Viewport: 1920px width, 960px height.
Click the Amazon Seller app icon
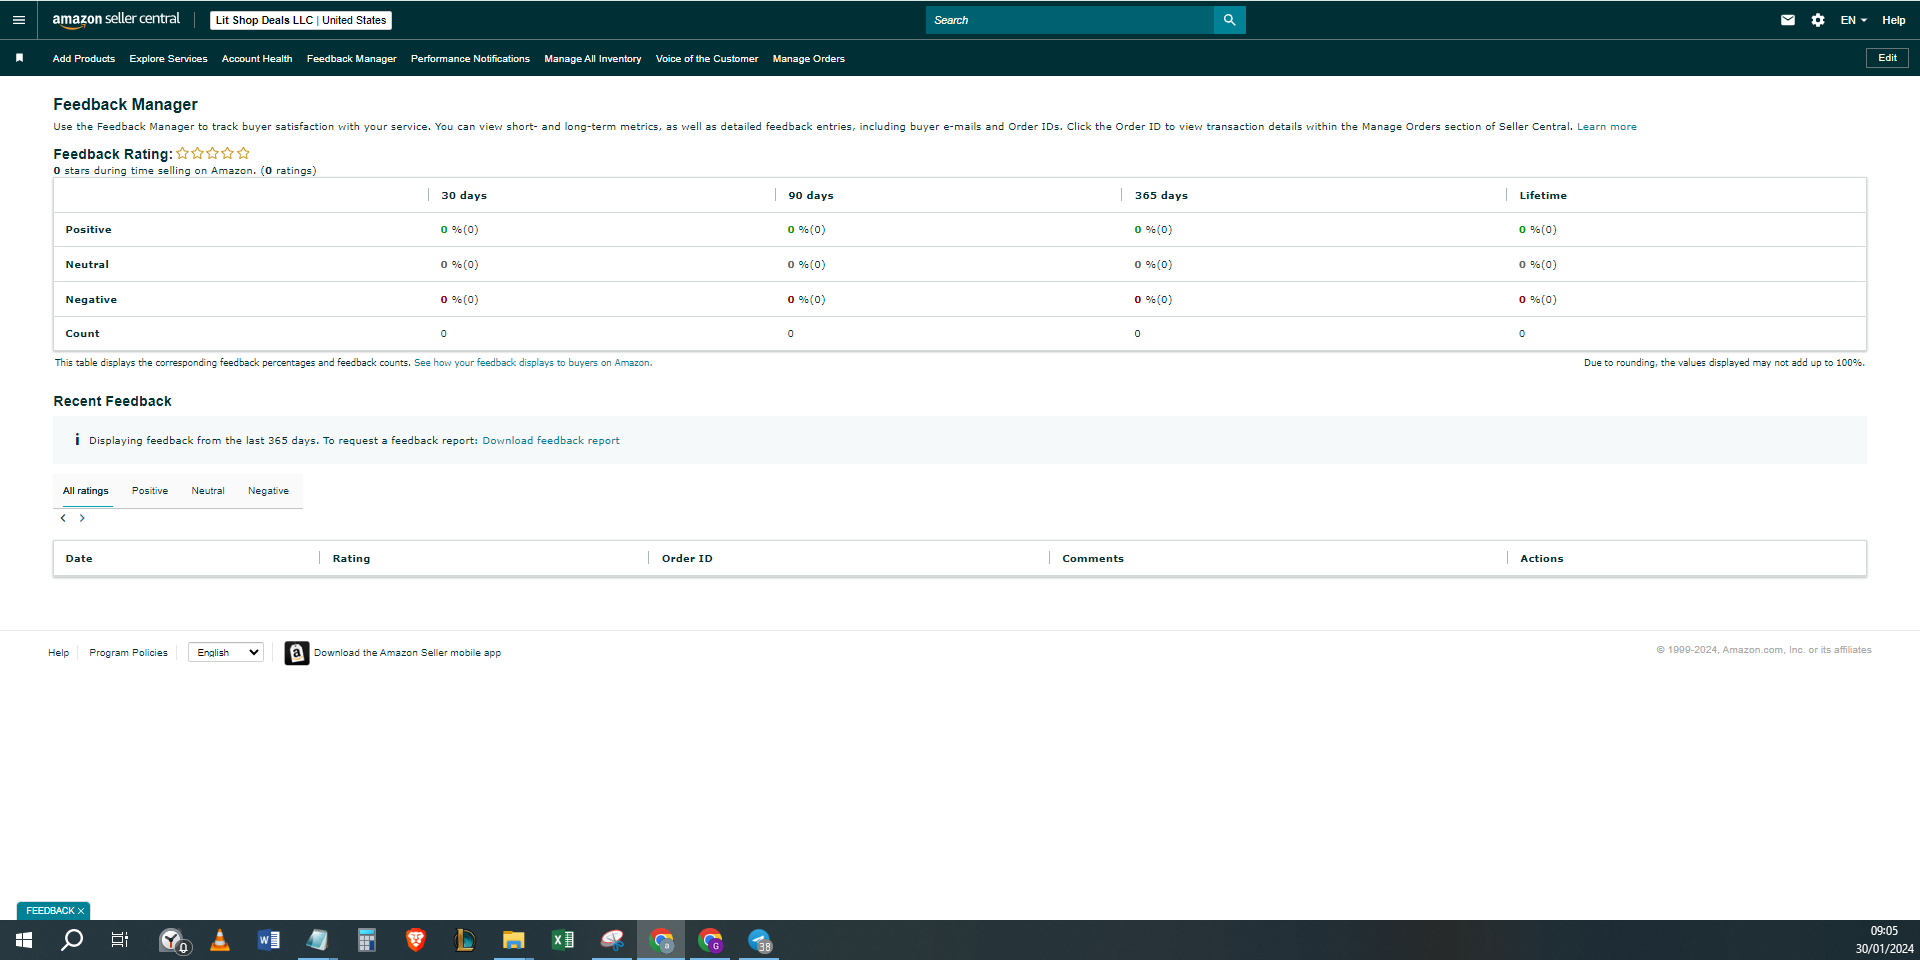click(x=297, y=653)
